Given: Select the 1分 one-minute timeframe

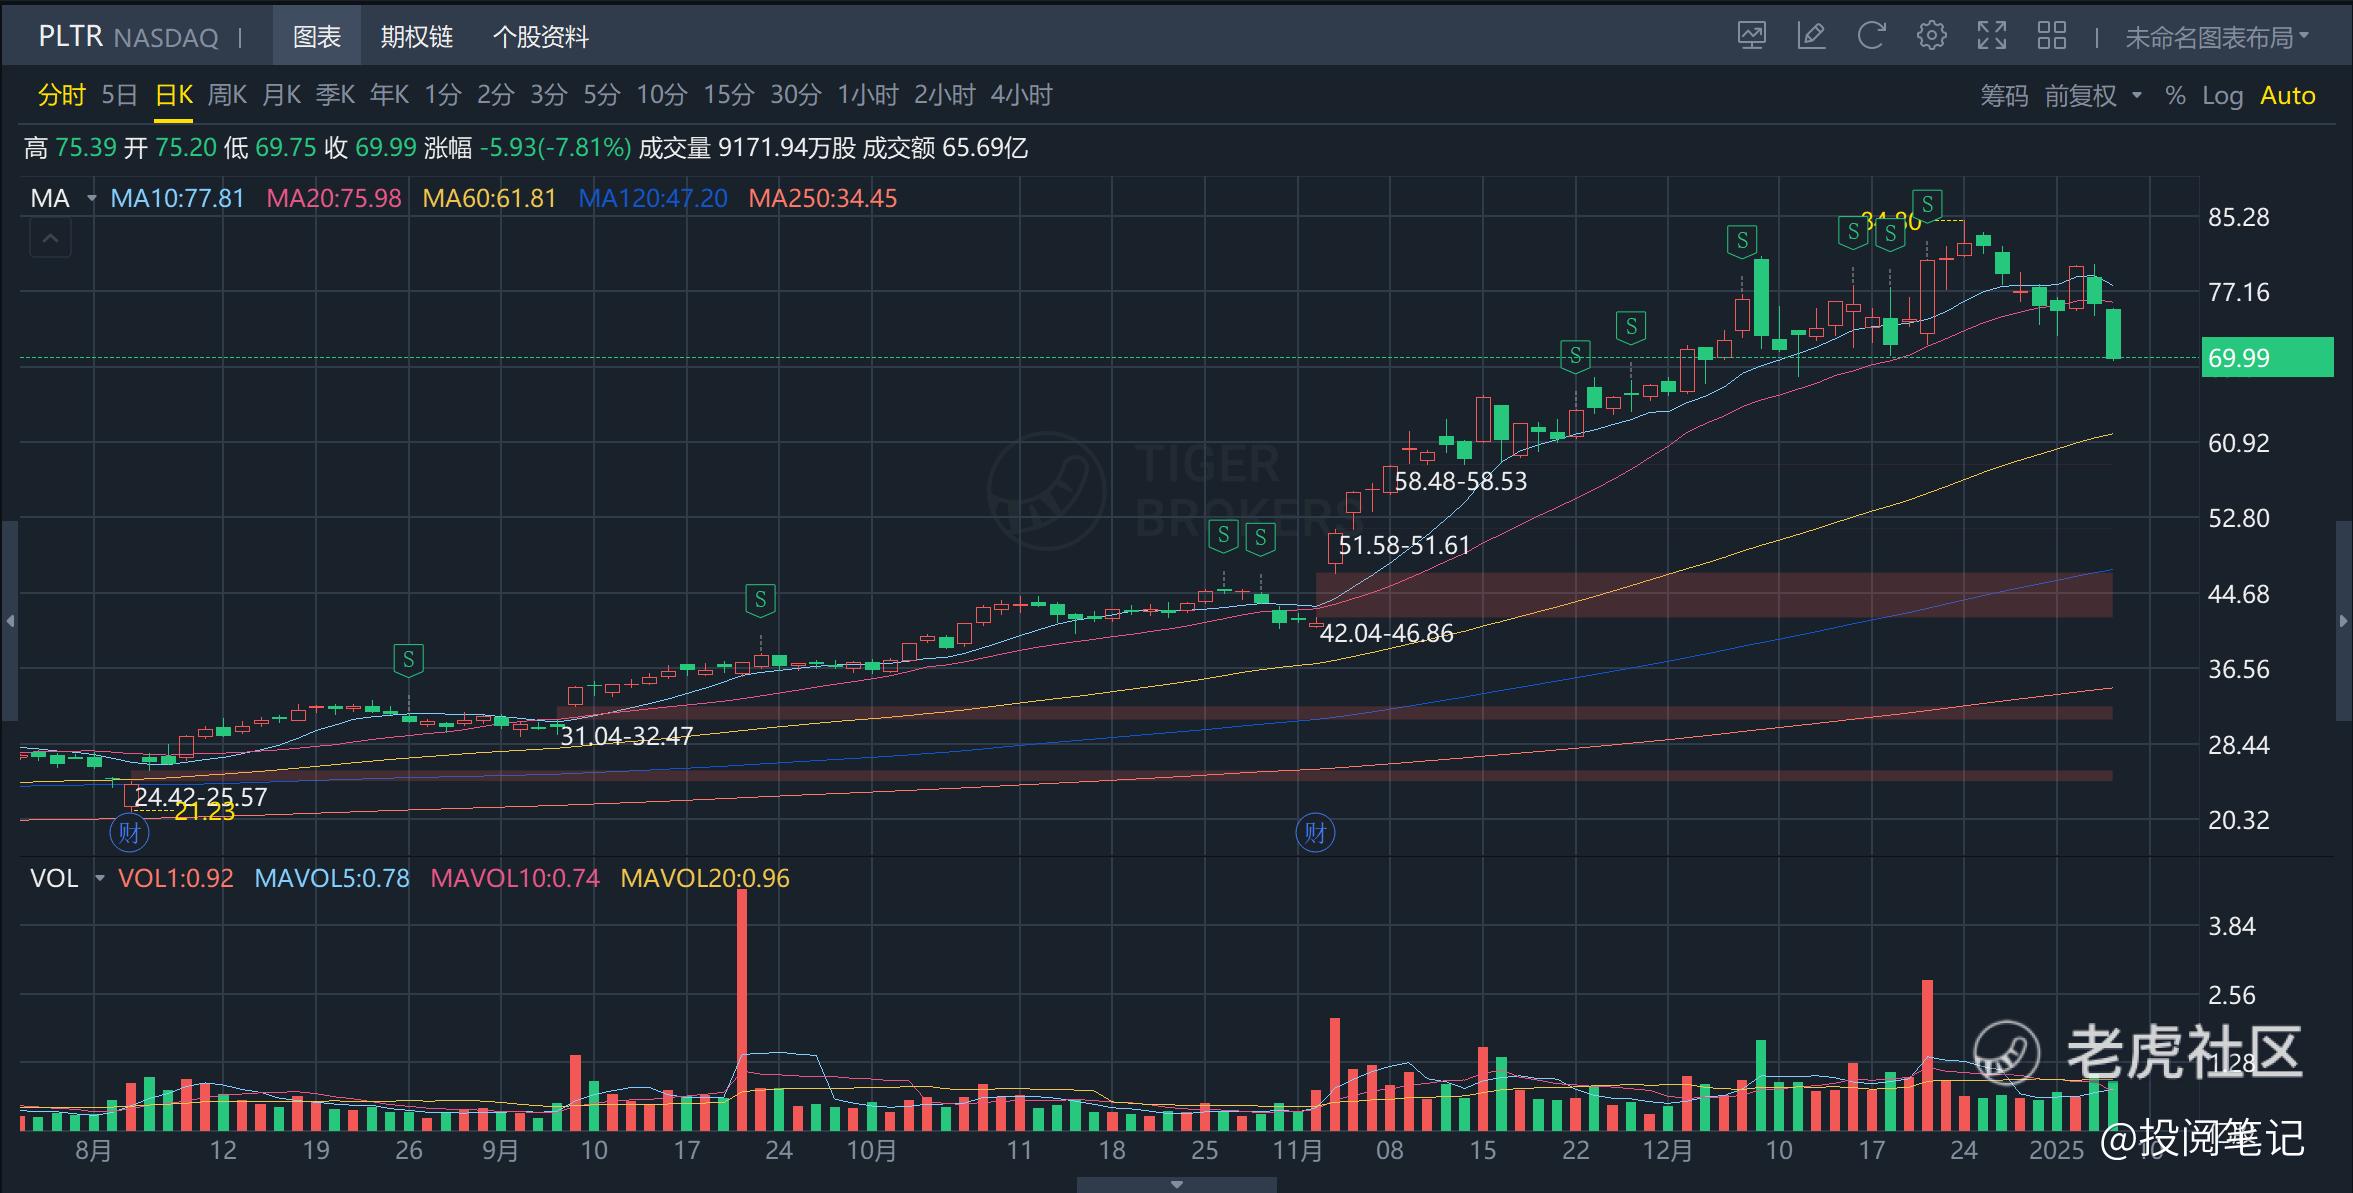Looking at the screenshot, I should point(442,95).
